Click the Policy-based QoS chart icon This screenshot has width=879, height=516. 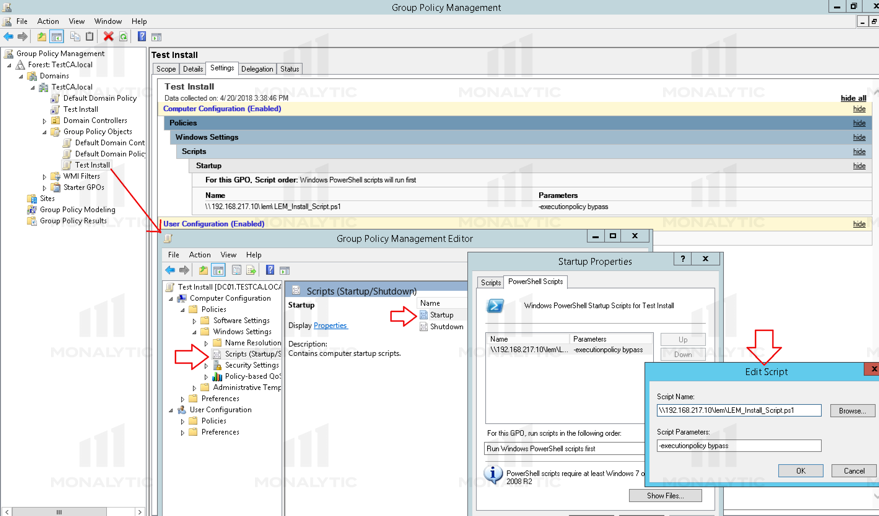218,376
